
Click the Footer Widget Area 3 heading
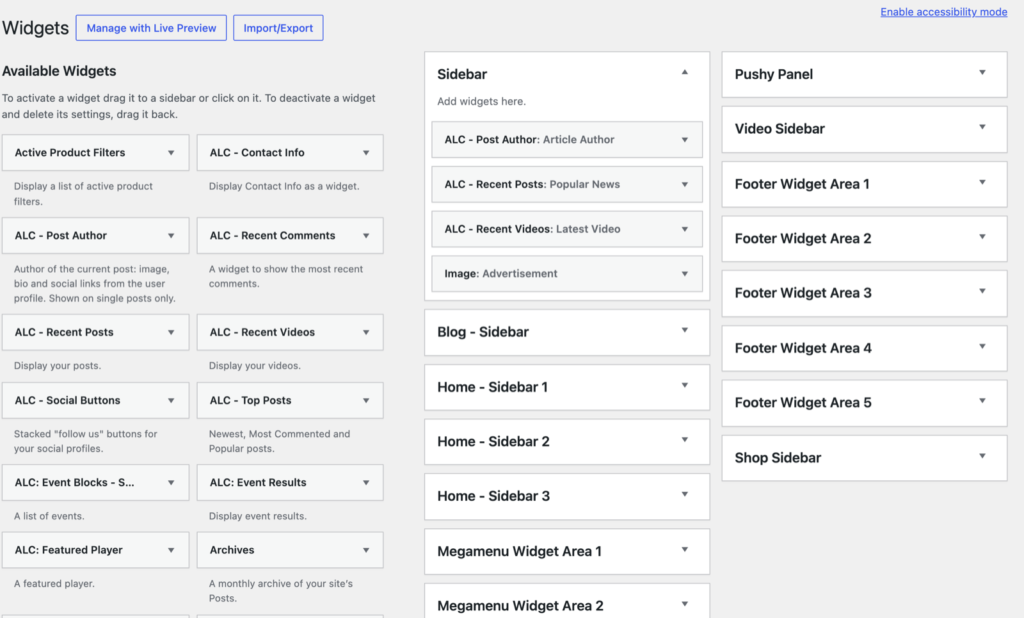803,293
